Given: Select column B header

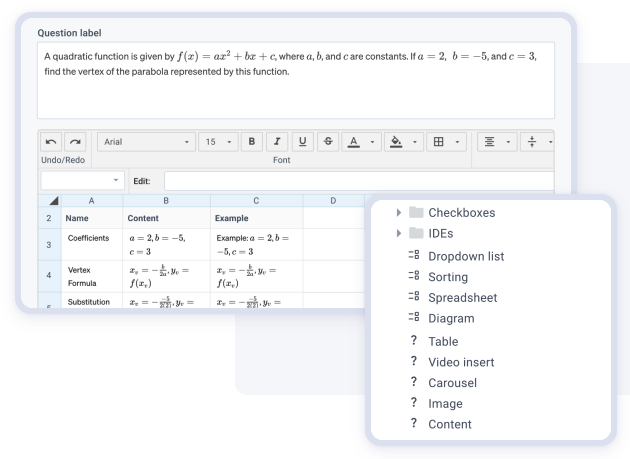Looking at the screenshot, I should pyautogui.click(x=166, y=201).
